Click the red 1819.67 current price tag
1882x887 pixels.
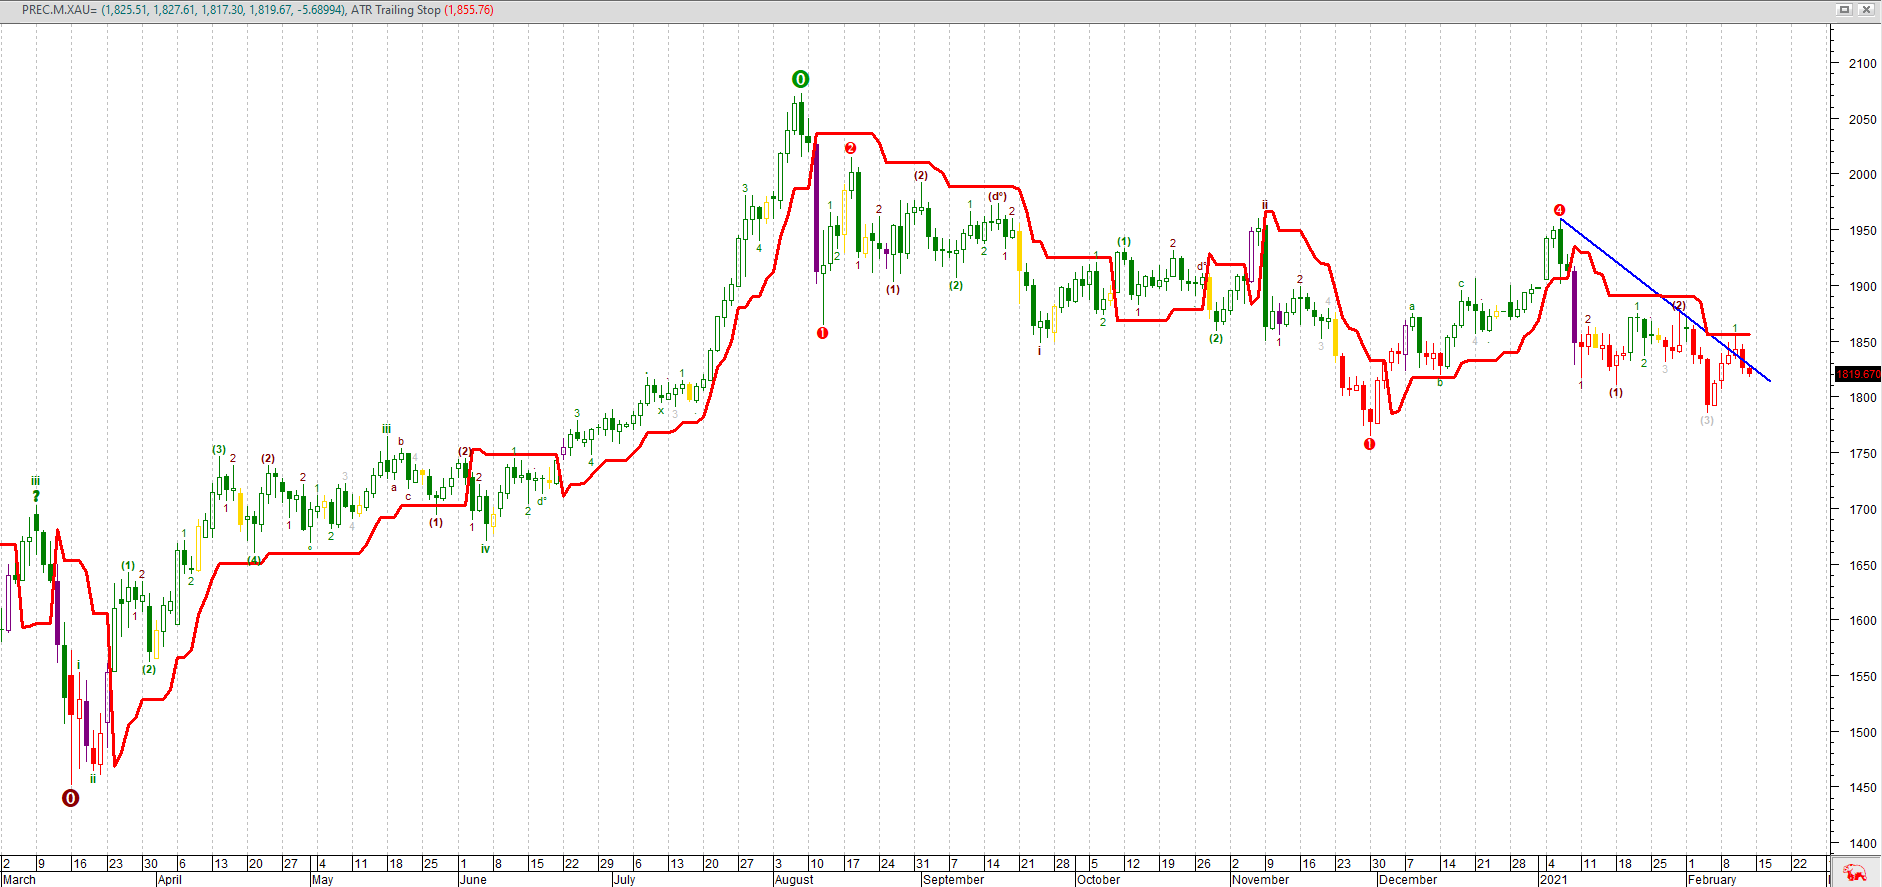click(x=1858, y=374)
